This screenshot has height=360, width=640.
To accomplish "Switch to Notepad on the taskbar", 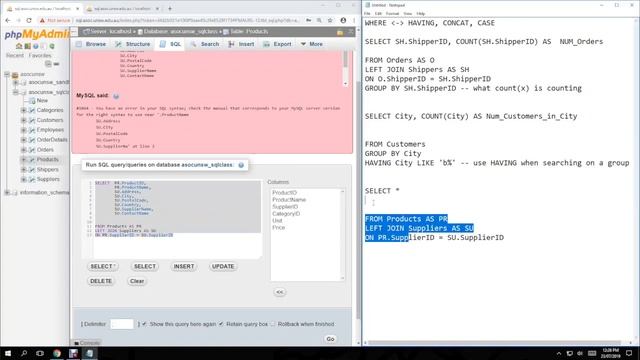I will click(x=89, y=353).
